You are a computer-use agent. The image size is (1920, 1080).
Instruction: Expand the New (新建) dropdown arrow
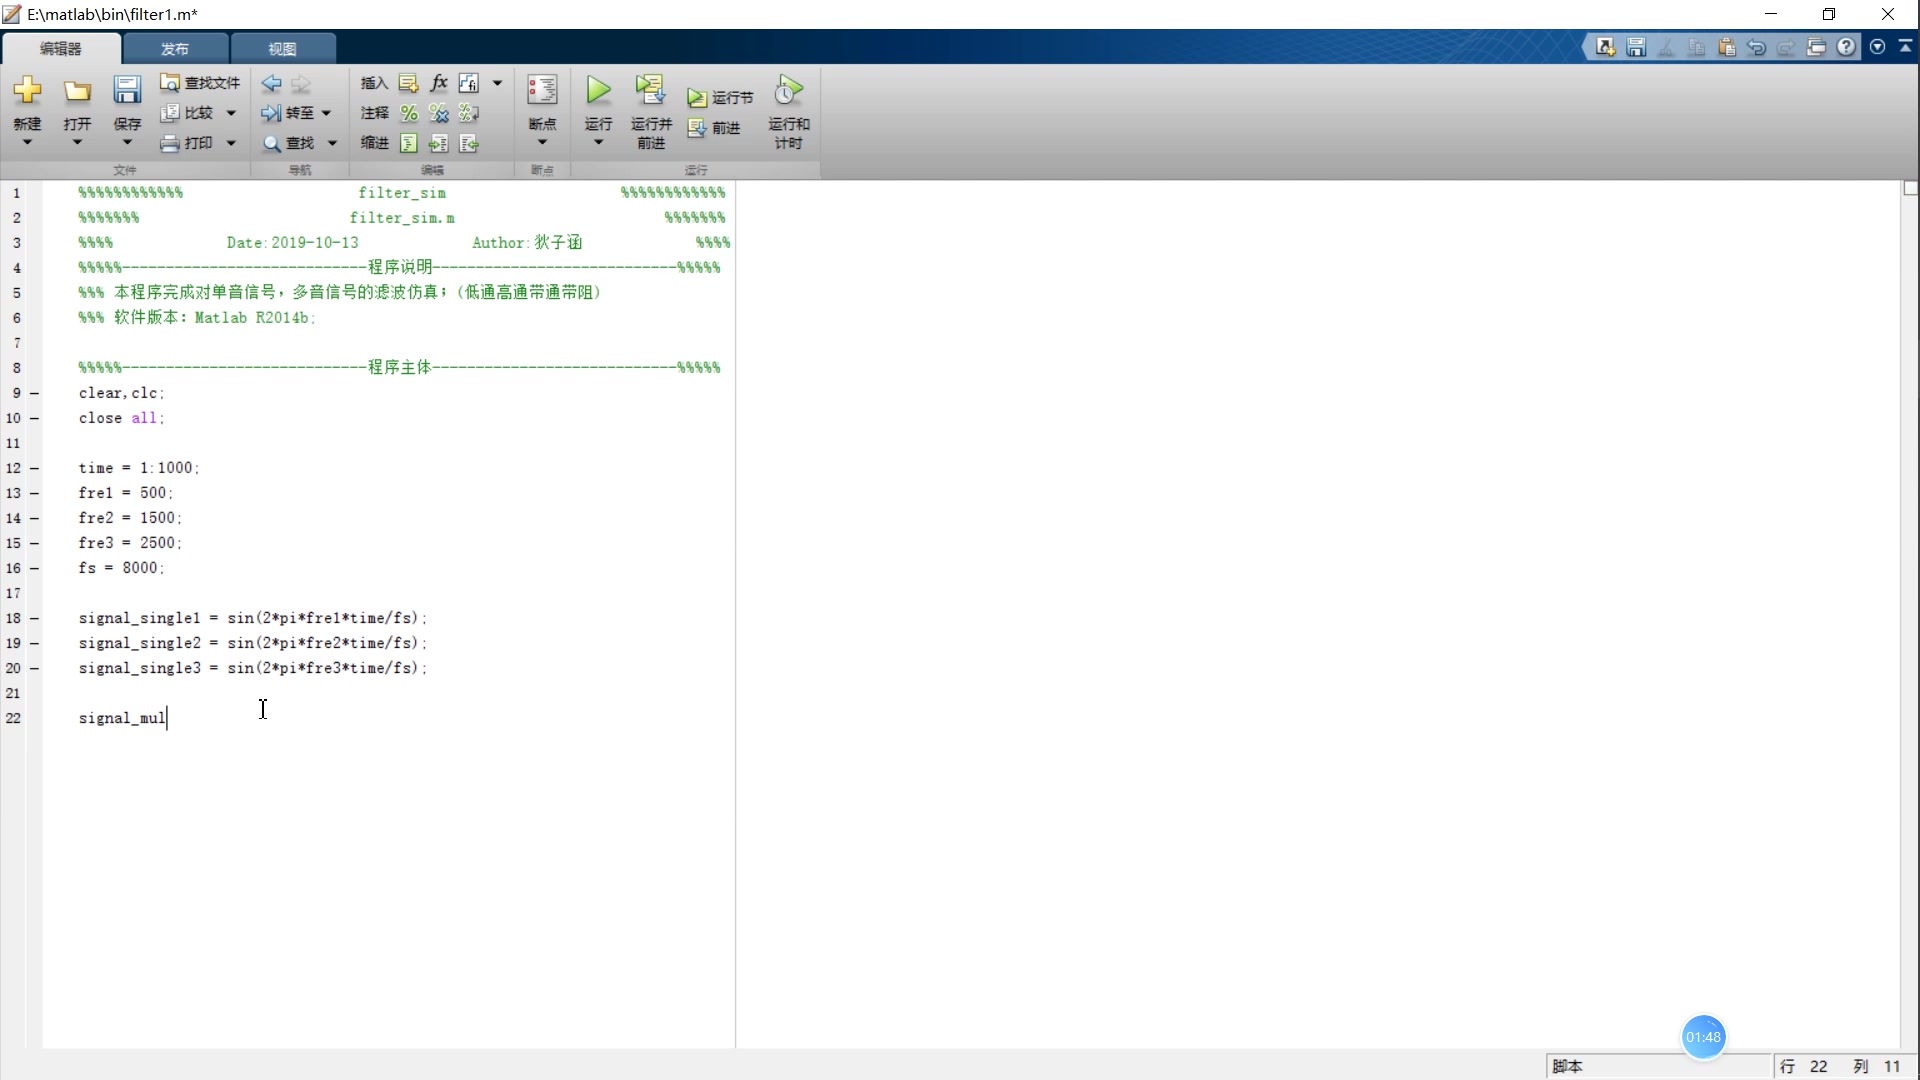point(27,142)
